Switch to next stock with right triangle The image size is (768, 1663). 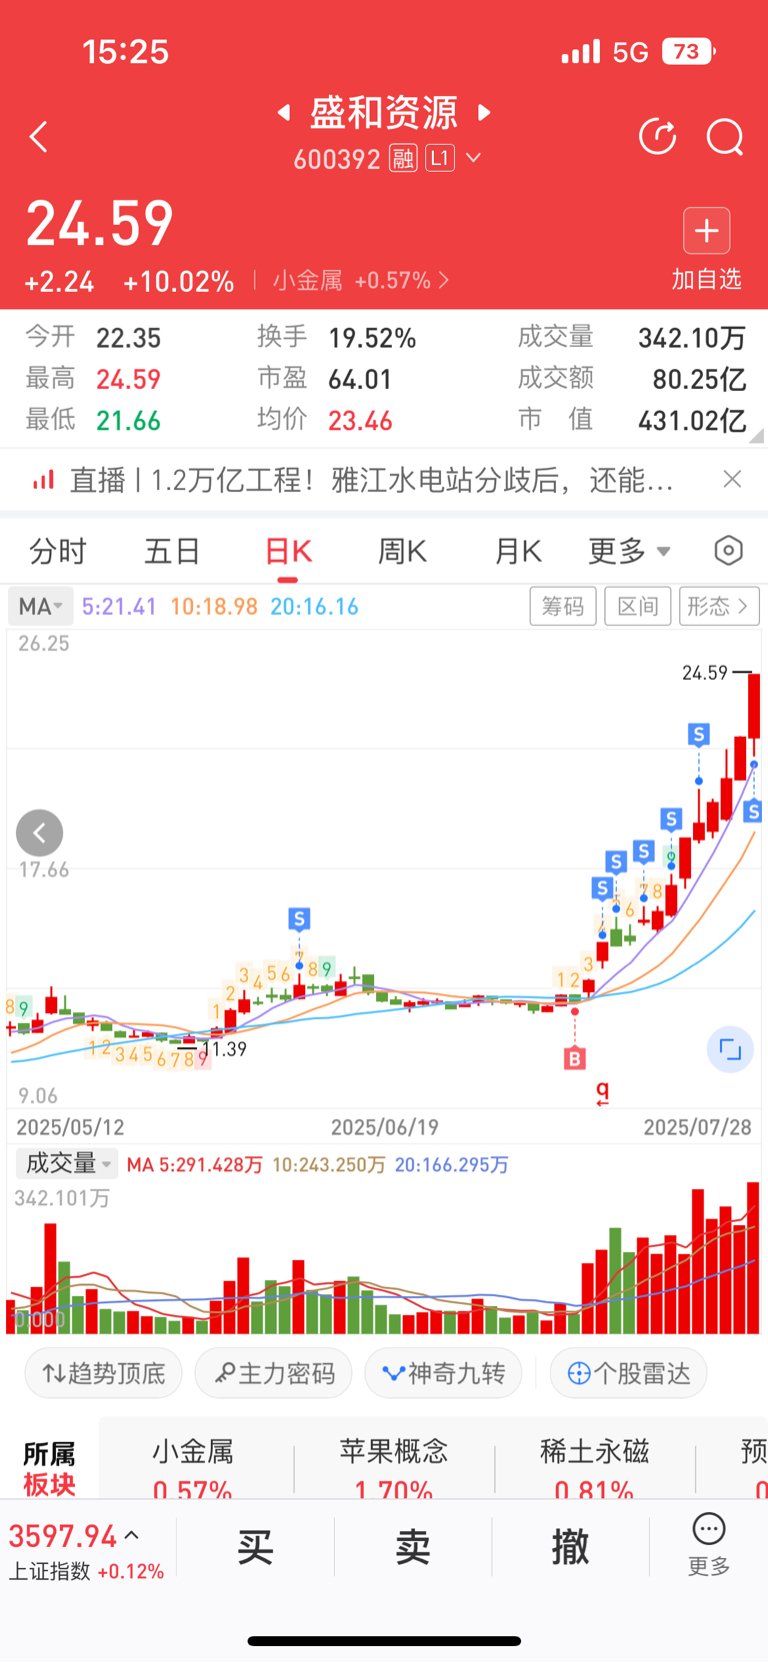pos(485,112)
